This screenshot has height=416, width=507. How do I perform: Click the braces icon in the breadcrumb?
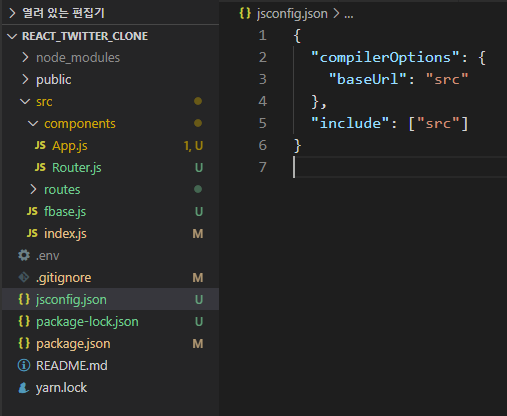(245, 13)
